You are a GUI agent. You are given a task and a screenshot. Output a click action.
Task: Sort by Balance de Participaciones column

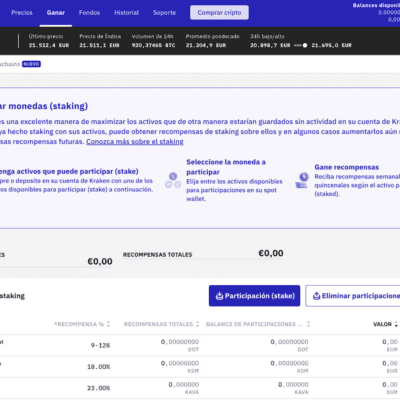308,324
